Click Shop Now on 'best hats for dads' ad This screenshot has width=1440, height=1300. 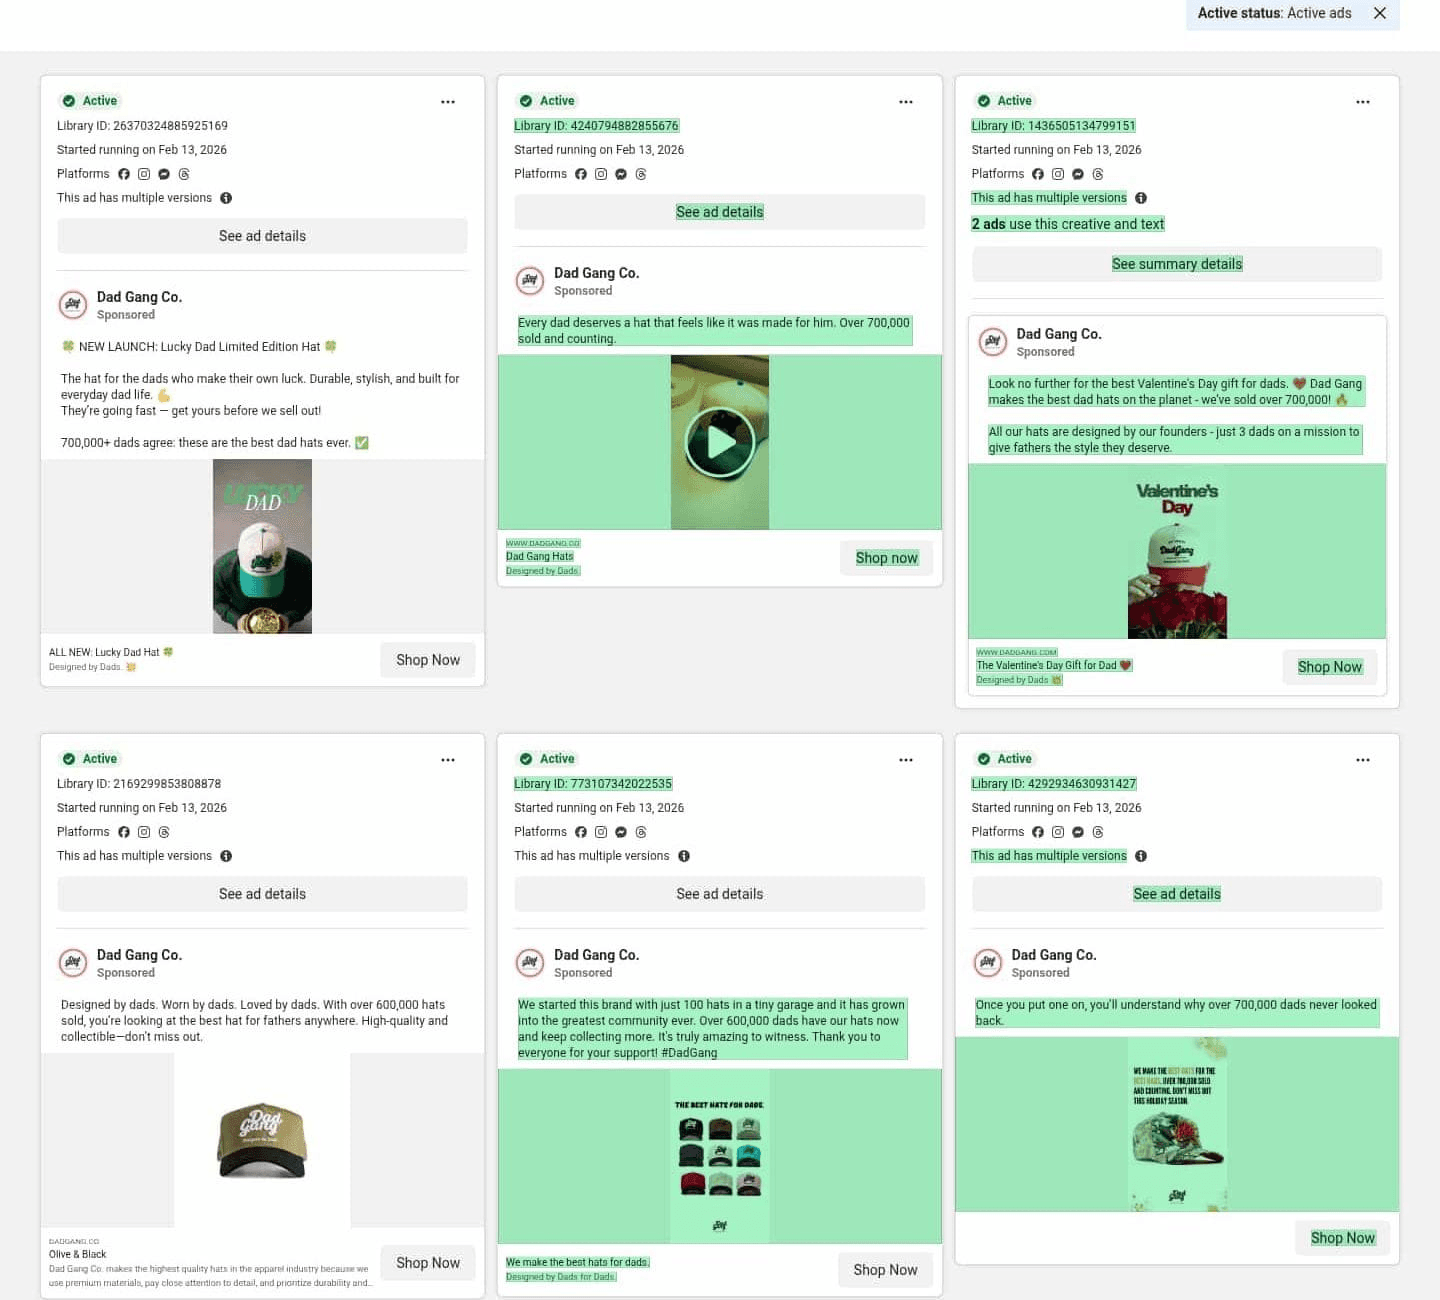(885, 1270)
